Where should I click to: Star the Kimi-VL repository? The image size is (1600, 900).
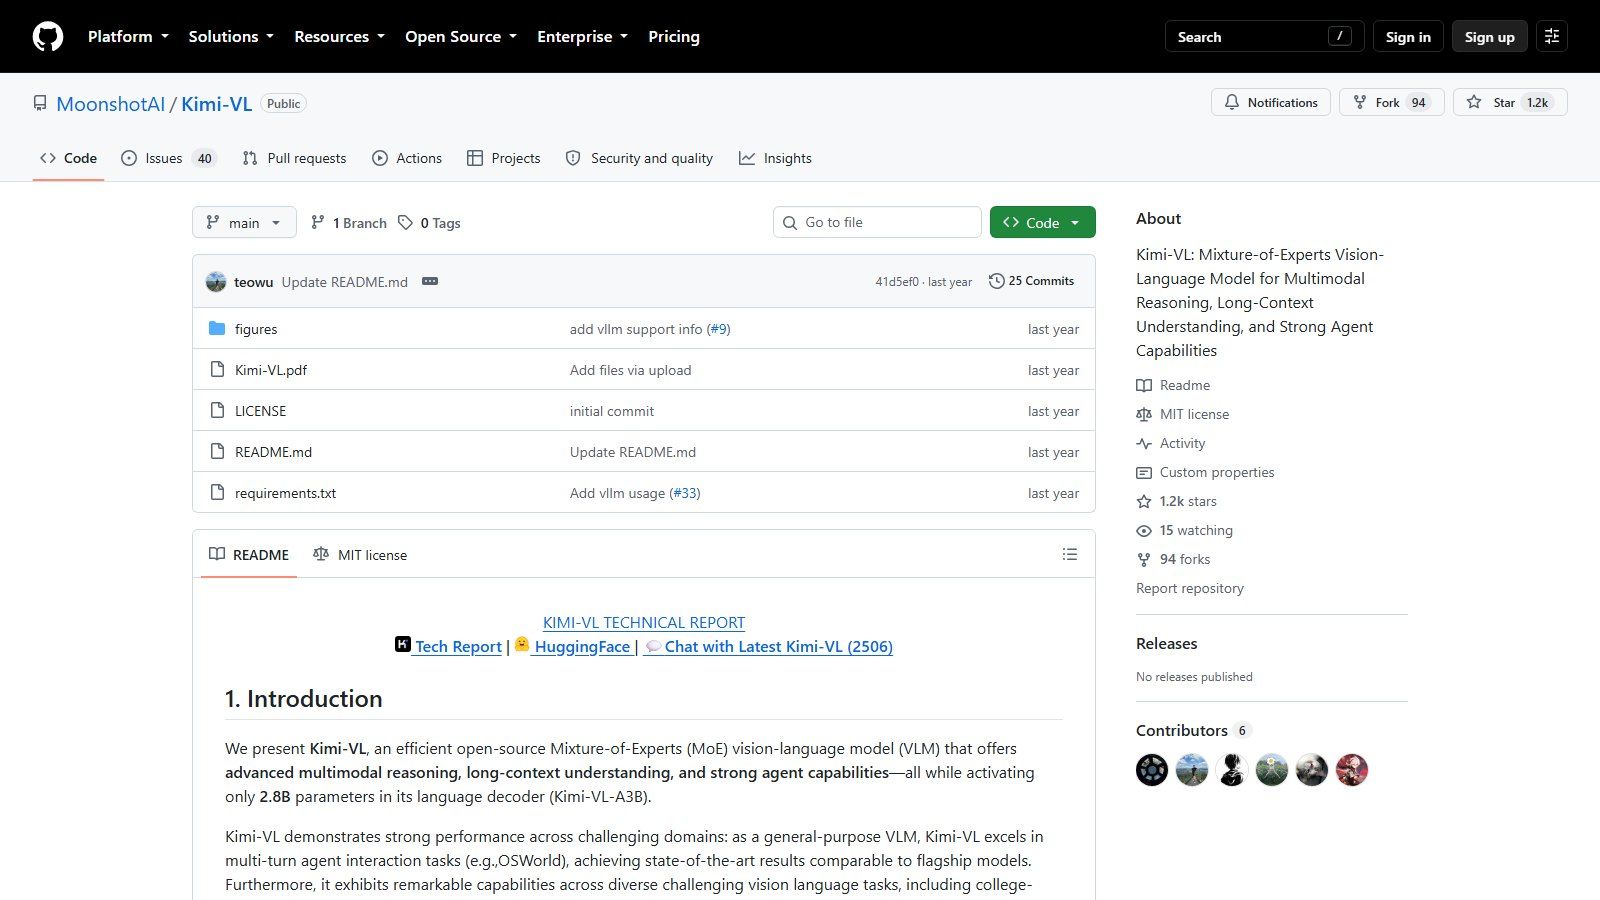[x=1510, y=103]
